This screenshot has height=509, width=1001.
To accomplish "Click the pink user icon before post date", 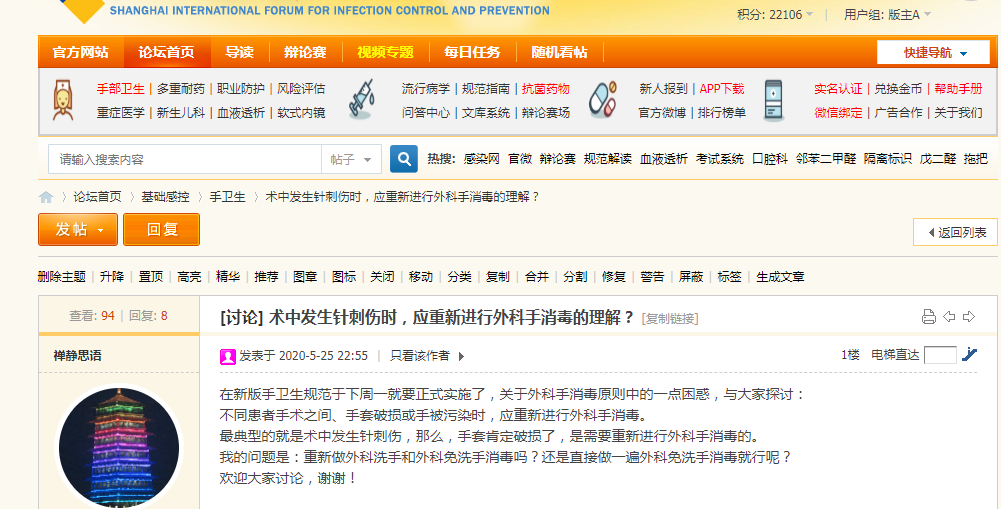I will [x=228, y=356].
